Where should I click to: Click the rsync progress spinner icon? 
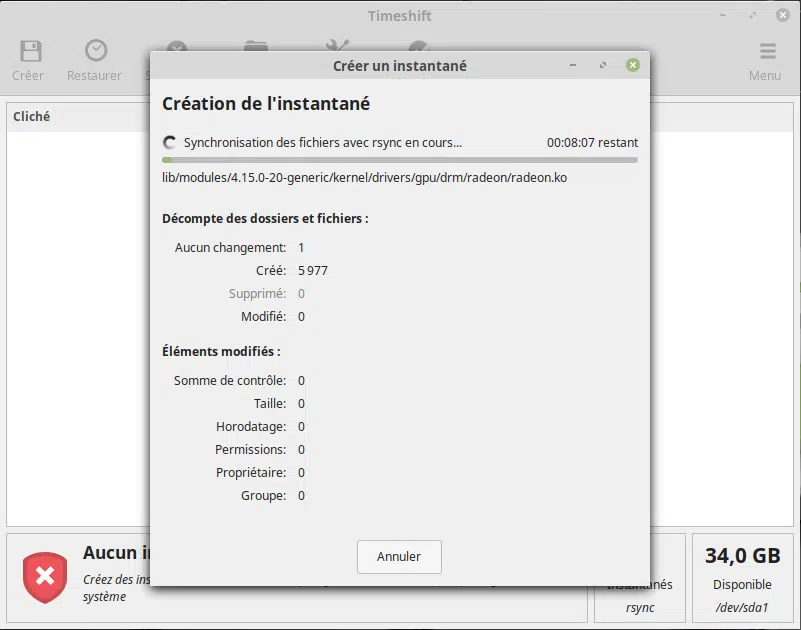pos(169,143)
